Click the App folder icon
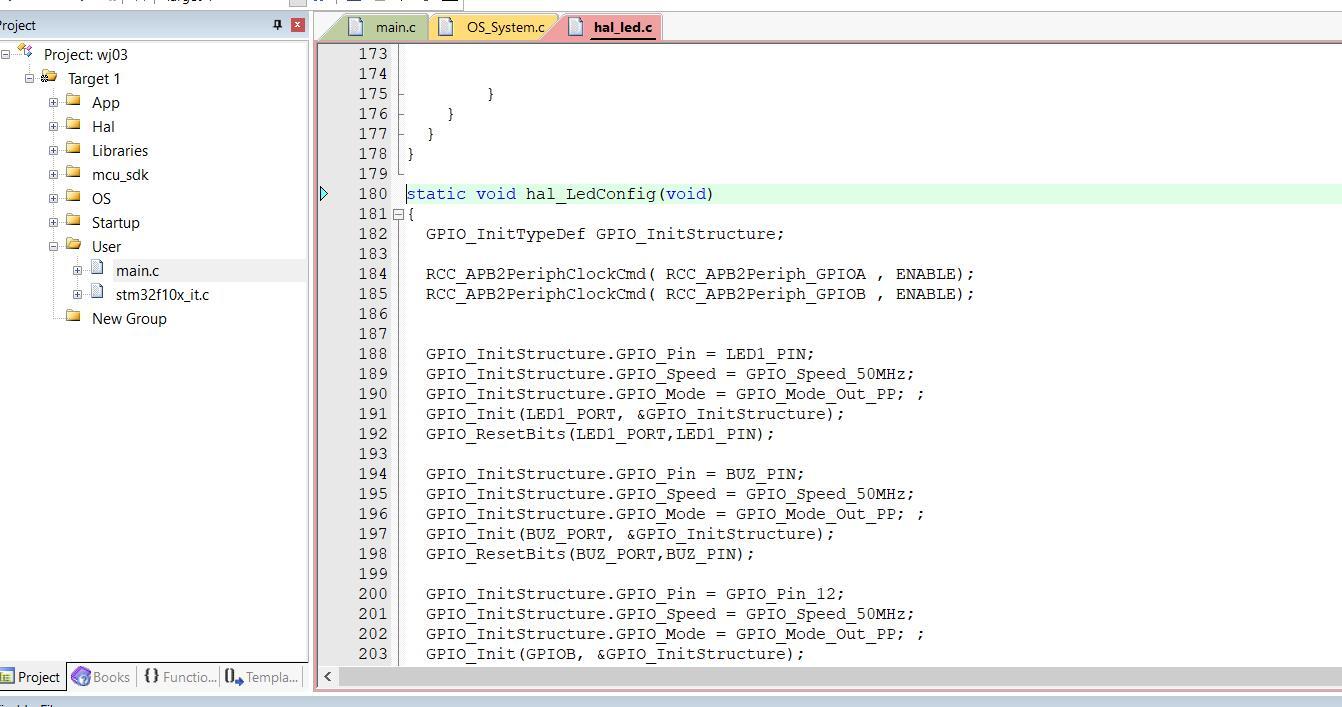Screen dimensions: 1342x707 [73, 101]
